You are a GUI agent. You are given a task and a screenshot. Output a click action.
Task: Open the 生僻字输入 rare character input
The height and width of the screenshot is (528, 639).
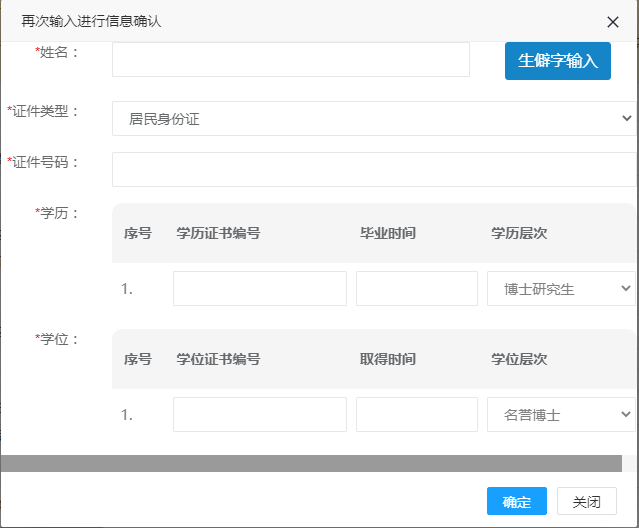[557, 61]
